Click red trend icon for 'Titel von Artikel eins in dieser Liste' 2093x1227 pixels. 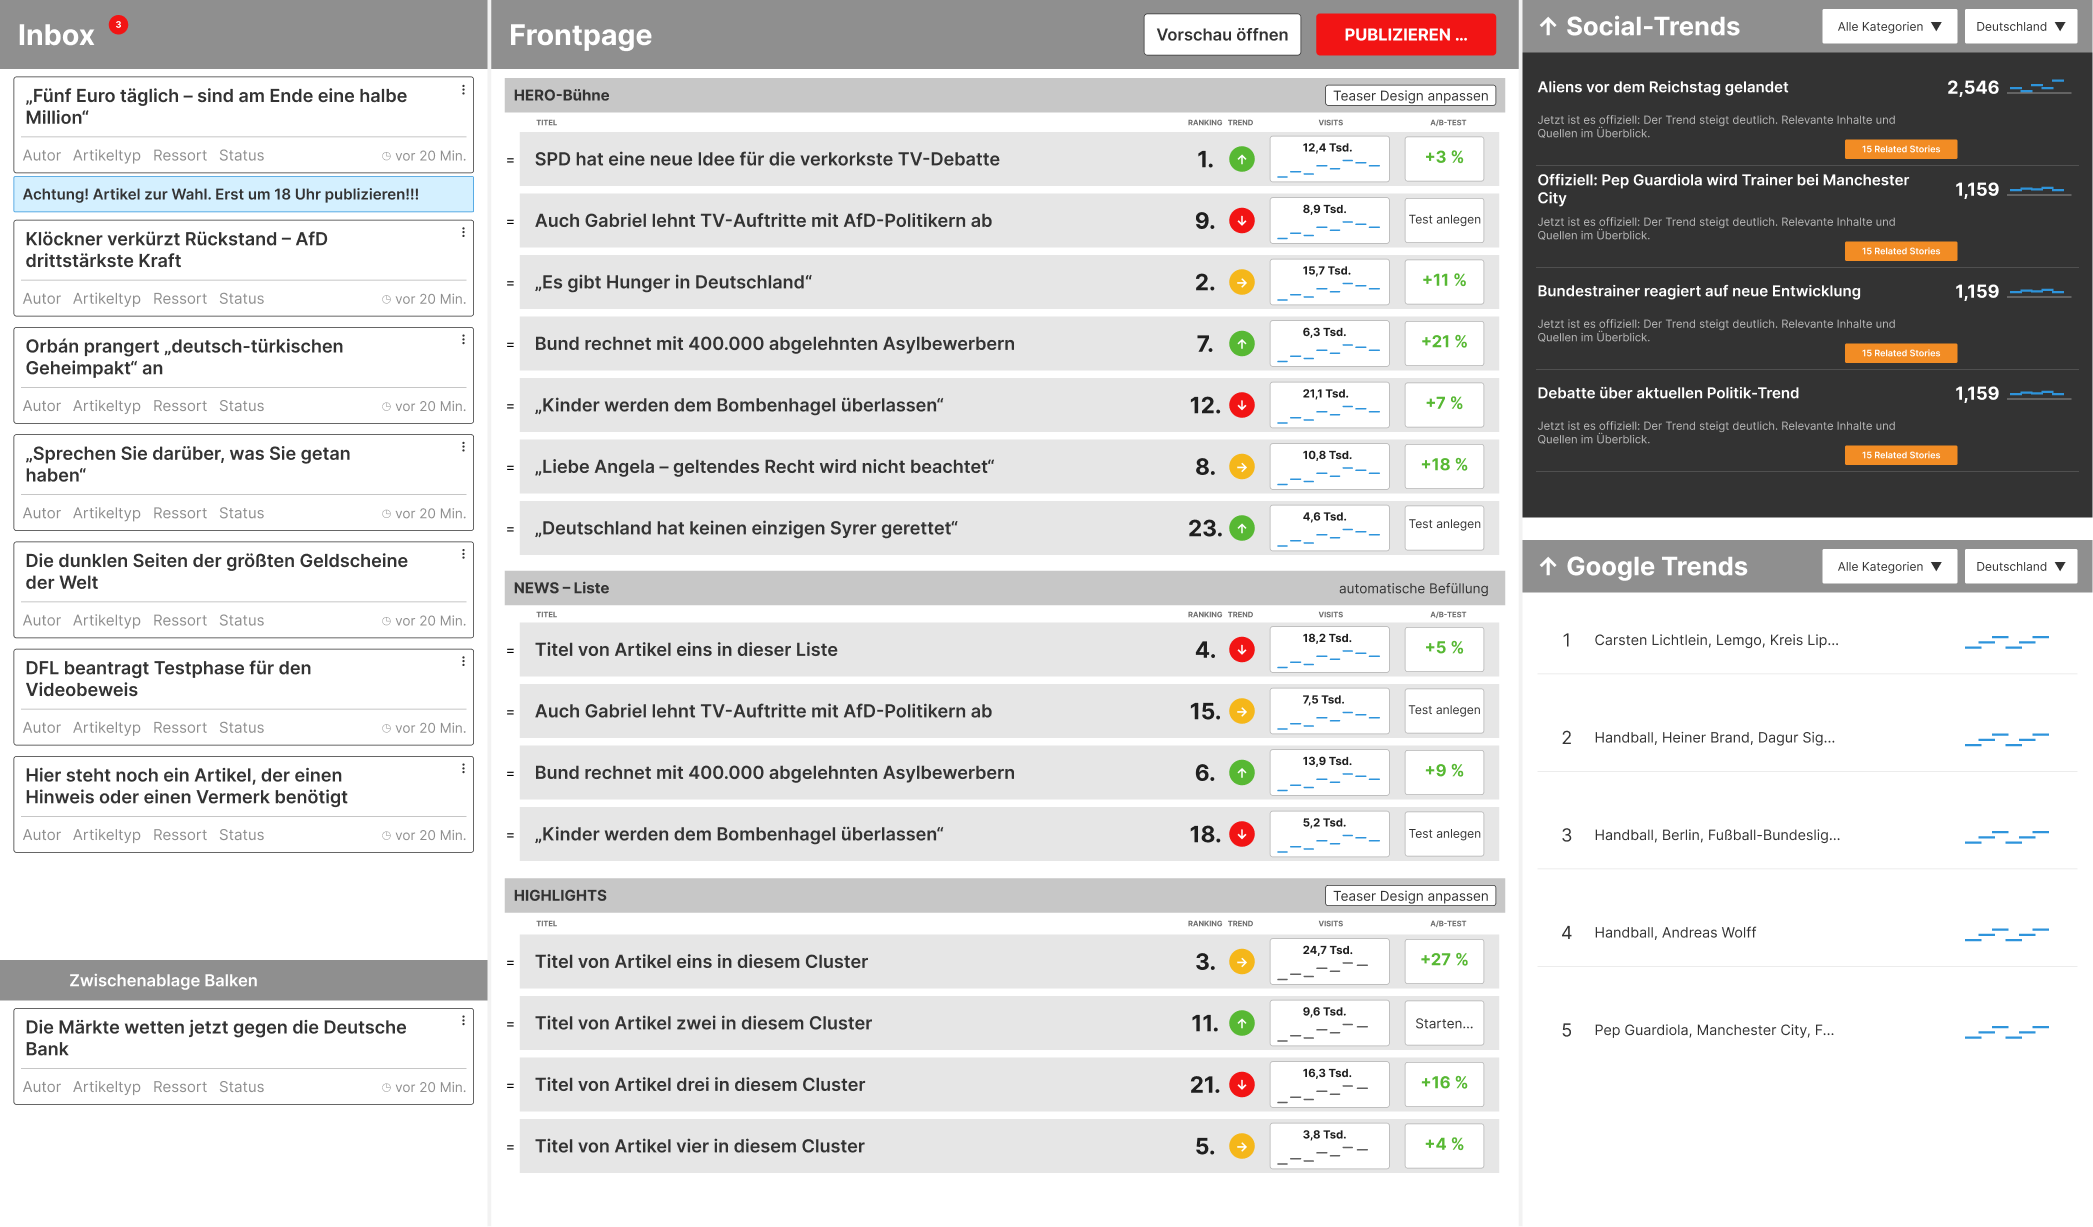click(1242, 650)
